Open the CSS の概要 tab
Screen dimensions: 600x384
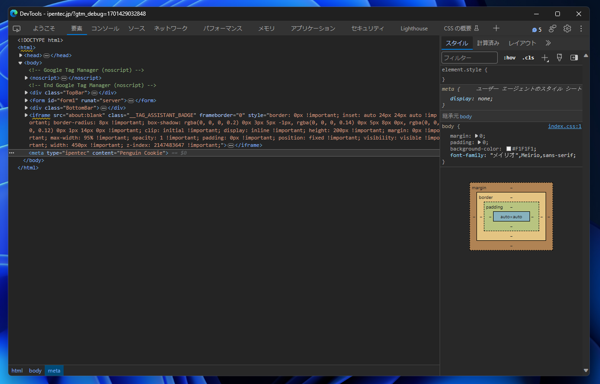(457, 29)
